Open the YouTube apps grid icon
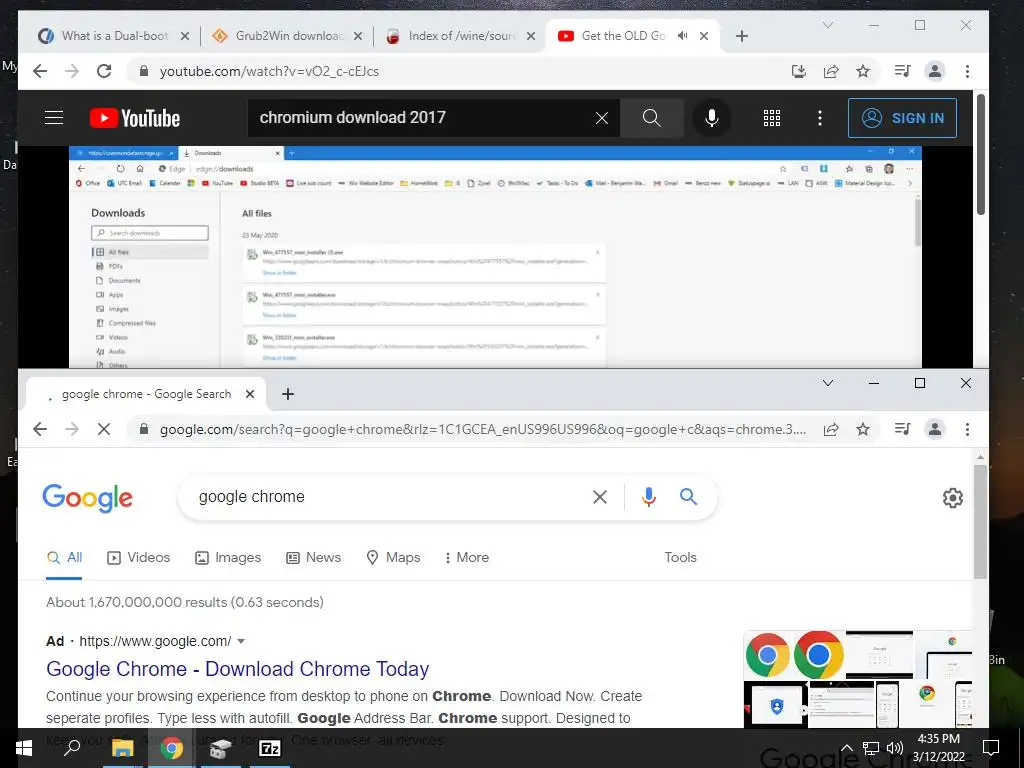 click(x=772, y=118)
